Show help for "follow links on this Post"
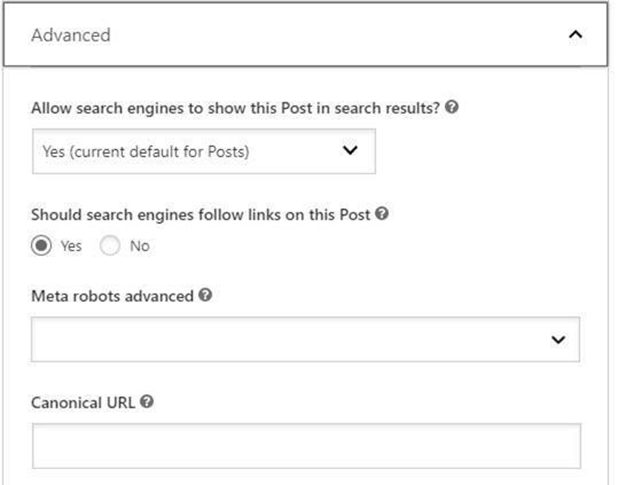The image size is (618, 485). point(382,214)
